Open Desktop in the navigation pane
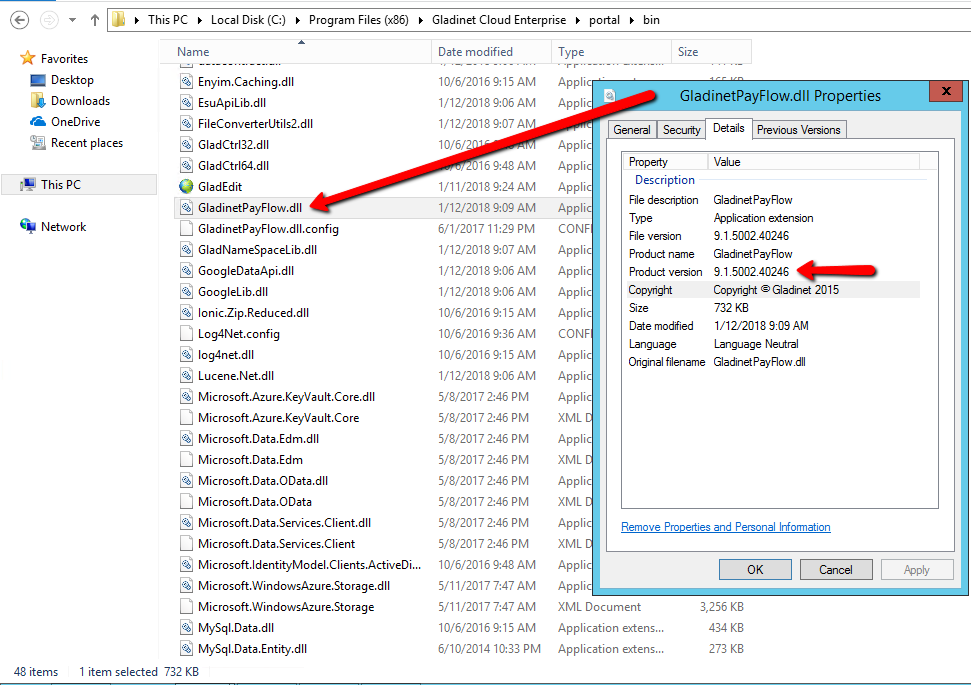This screenshot has height=685, width=971. tap(72, 80)
